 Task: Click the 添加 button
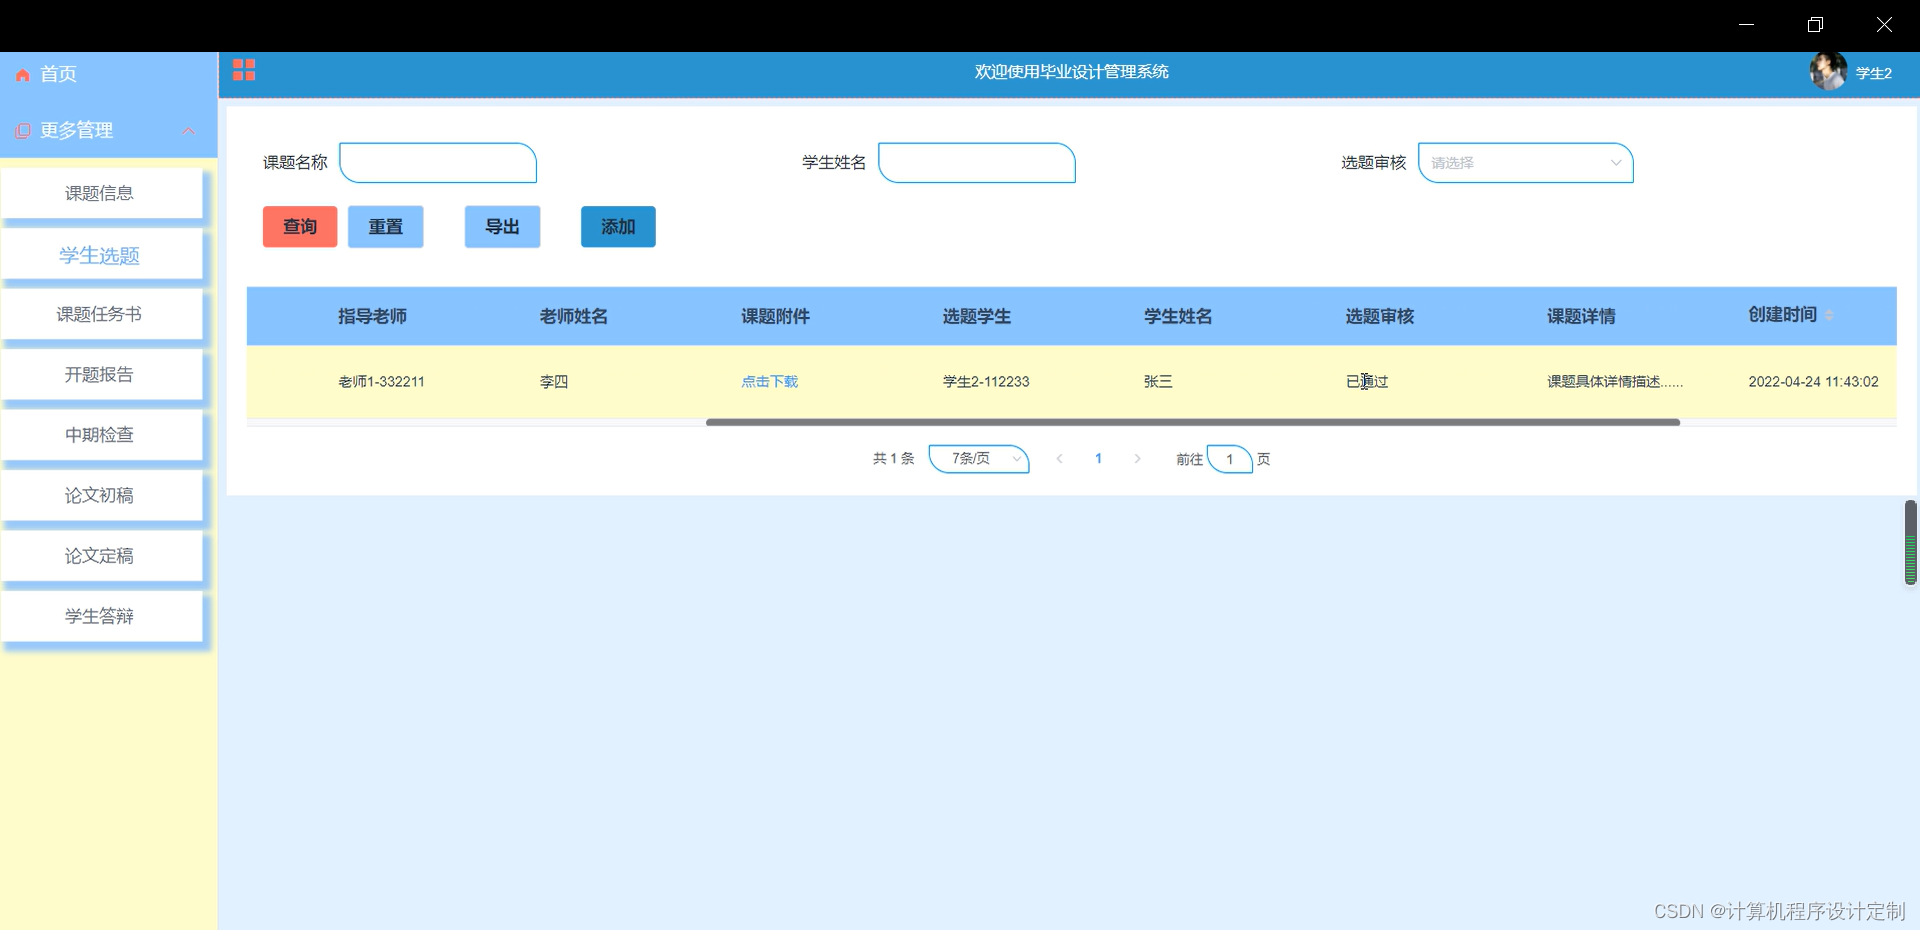pos(618,227)
